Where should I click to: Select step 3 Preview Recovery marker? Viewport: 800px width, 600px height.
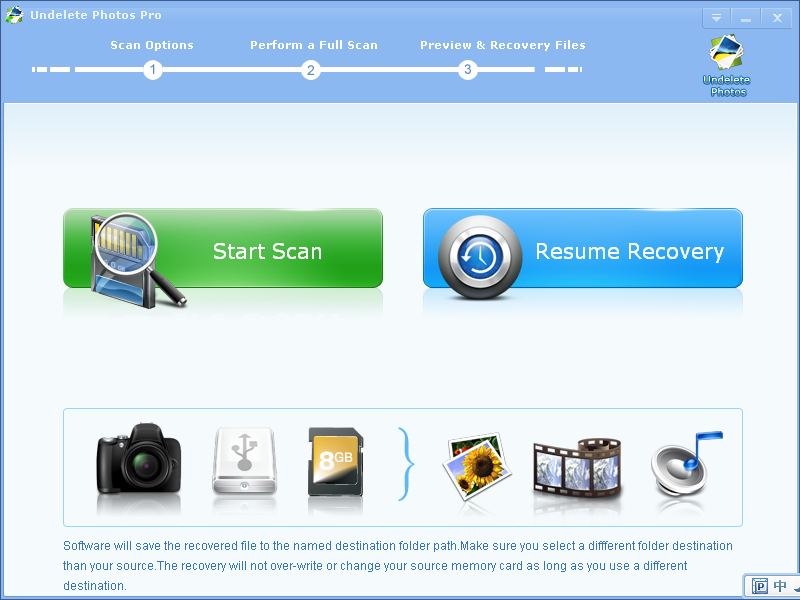point(467,70)
